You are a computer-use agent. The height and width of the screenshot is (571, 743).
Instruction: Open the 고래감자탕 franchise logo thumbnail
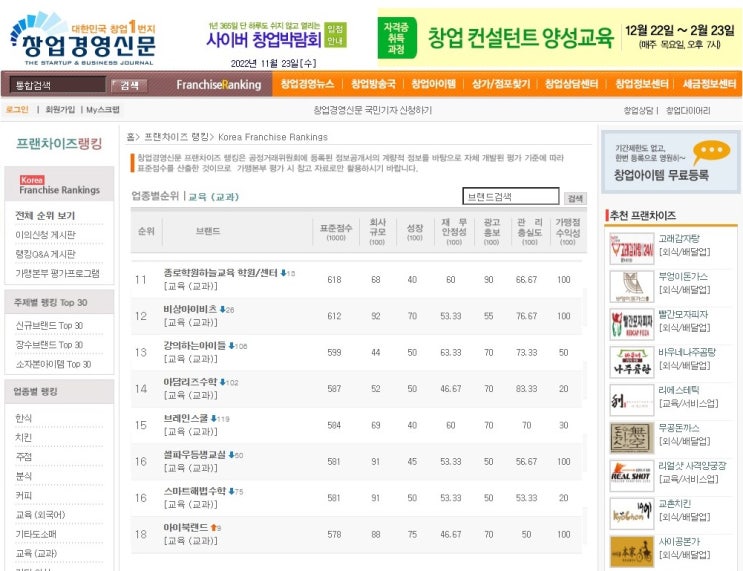click(632, 248)
